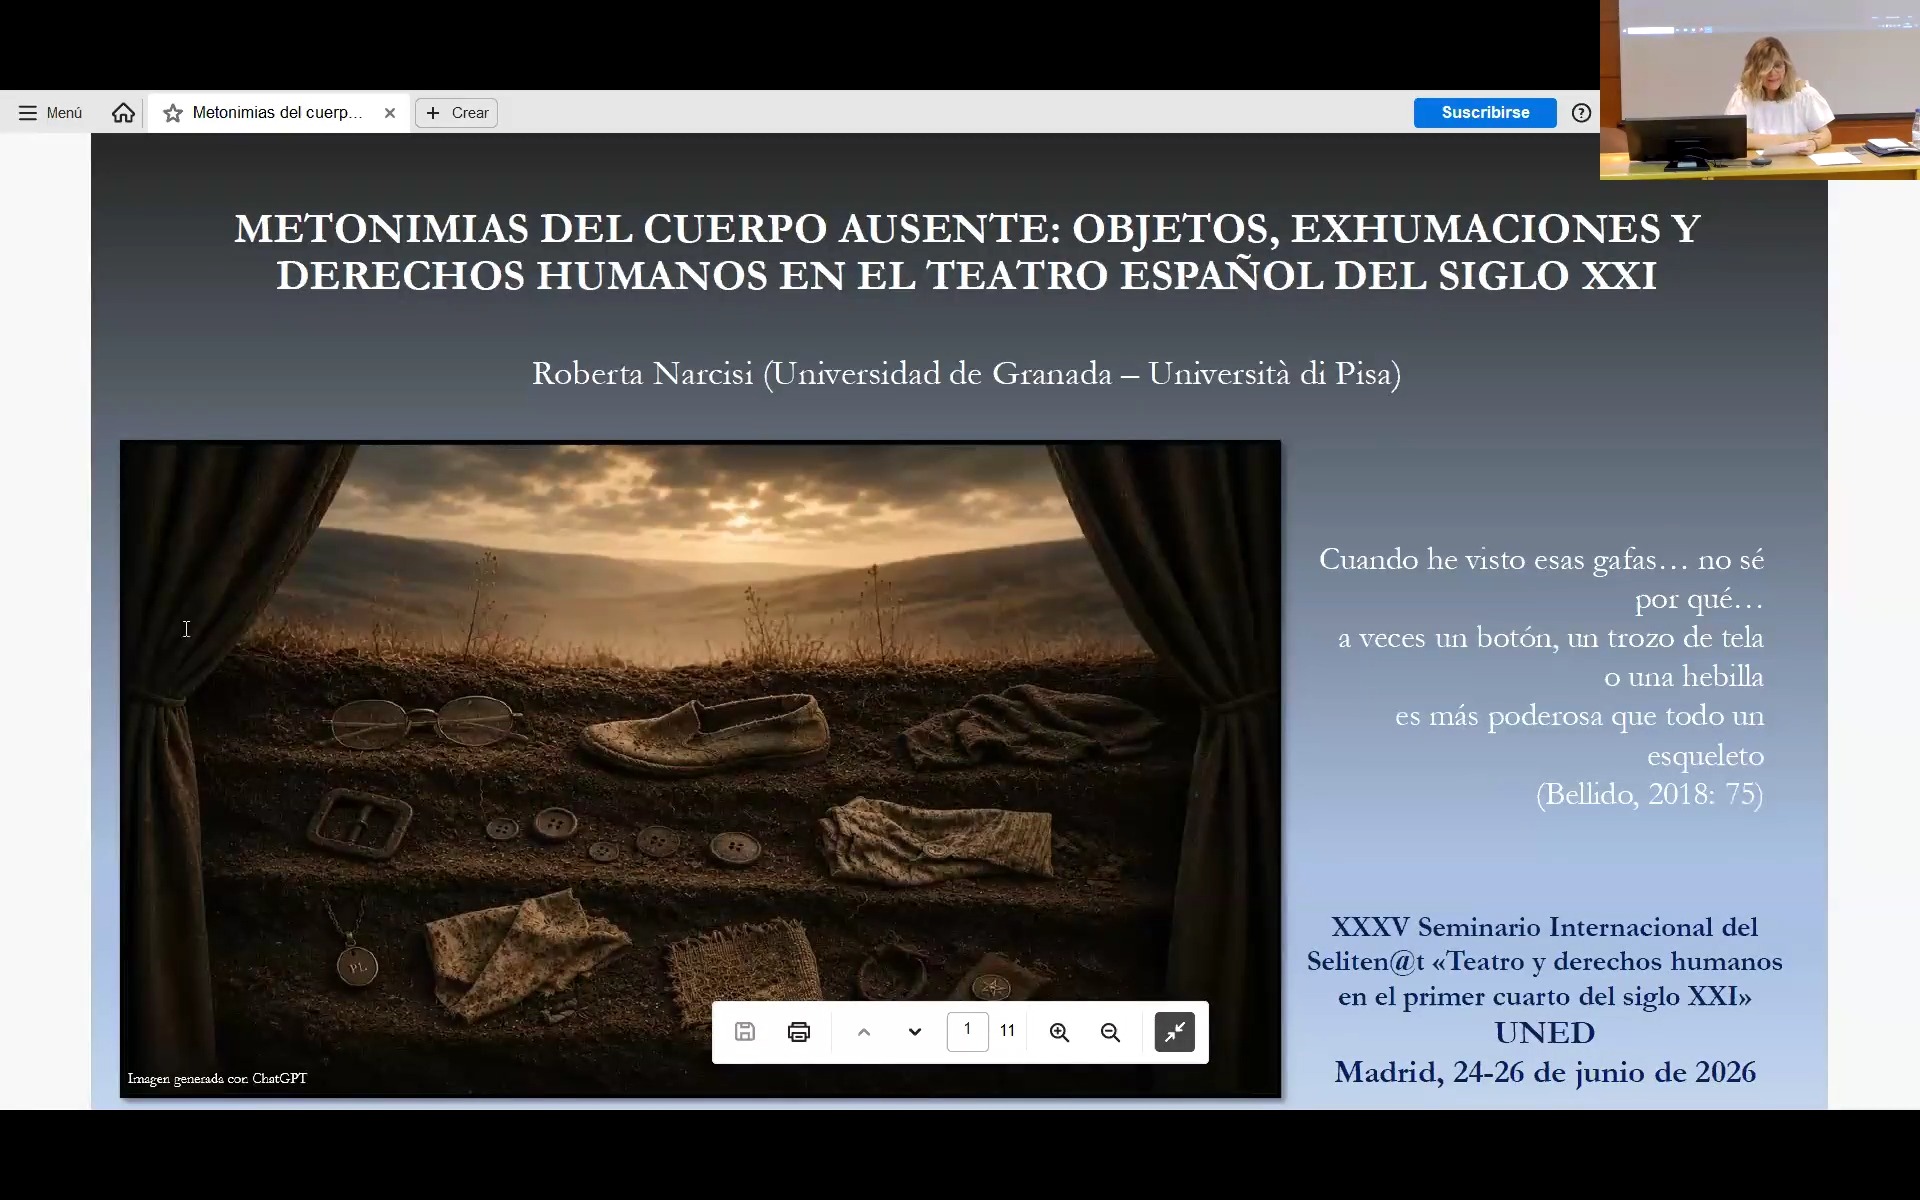Screen dimensions: 1920x1200
Task: Click the AI-generated stage image of objects
Action: point(700,769)
